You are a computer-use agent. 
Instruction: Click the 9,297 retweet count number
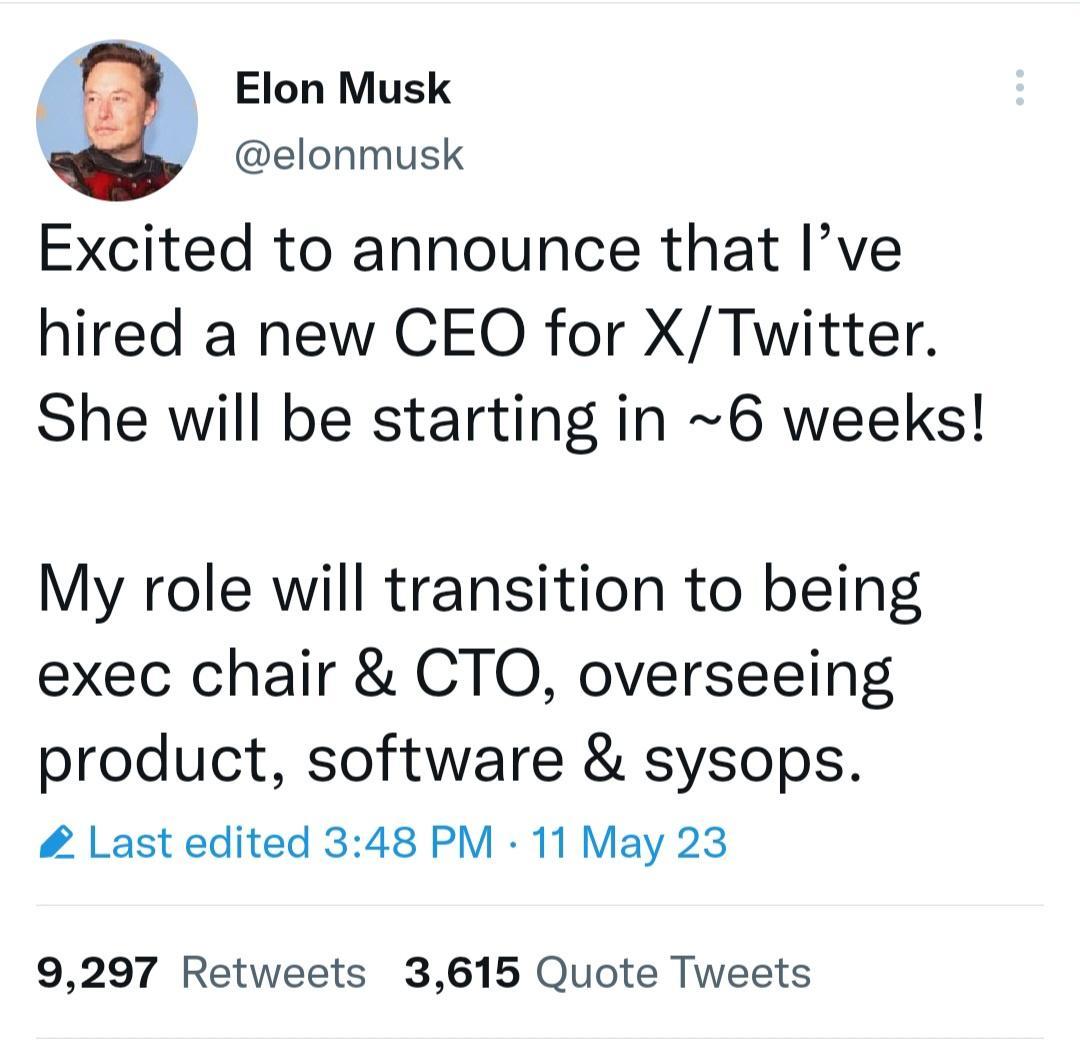pos(88,971)
